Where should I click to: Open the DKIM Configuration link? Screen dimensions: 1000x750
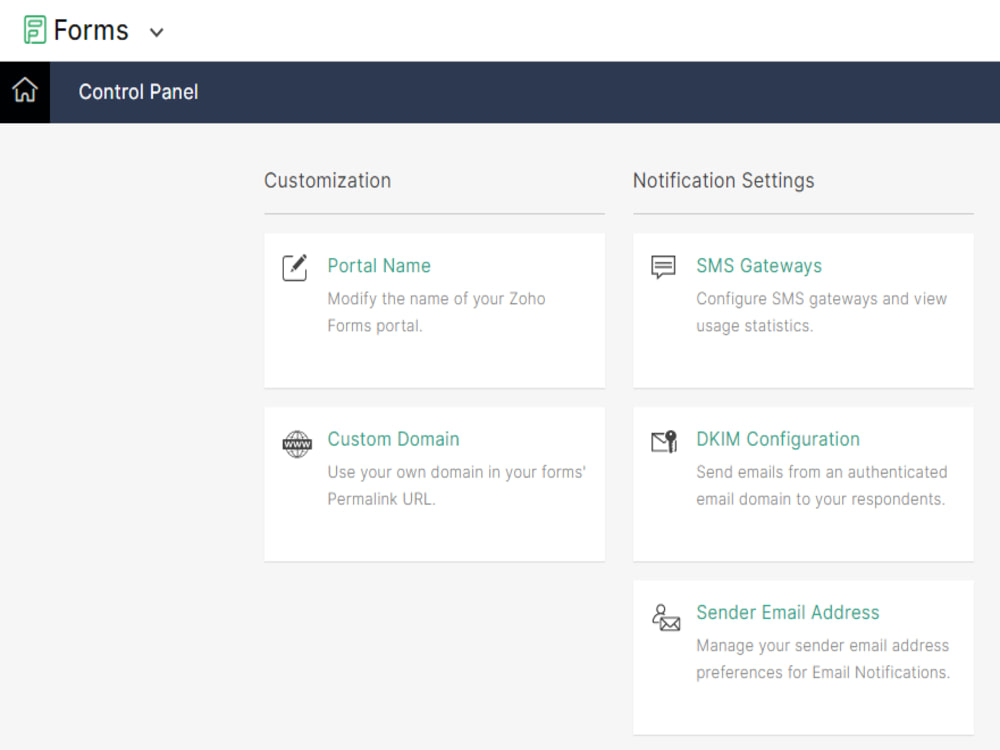pyautogui.click(x=778, y=439)
